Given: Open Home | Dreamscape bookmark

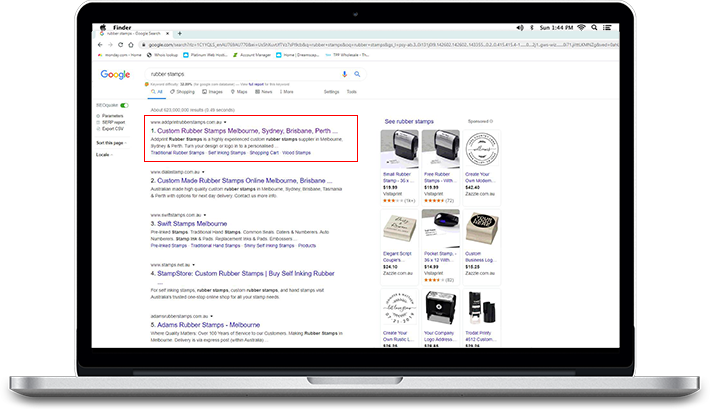Looking at the screenshot, I should point(297,55).
